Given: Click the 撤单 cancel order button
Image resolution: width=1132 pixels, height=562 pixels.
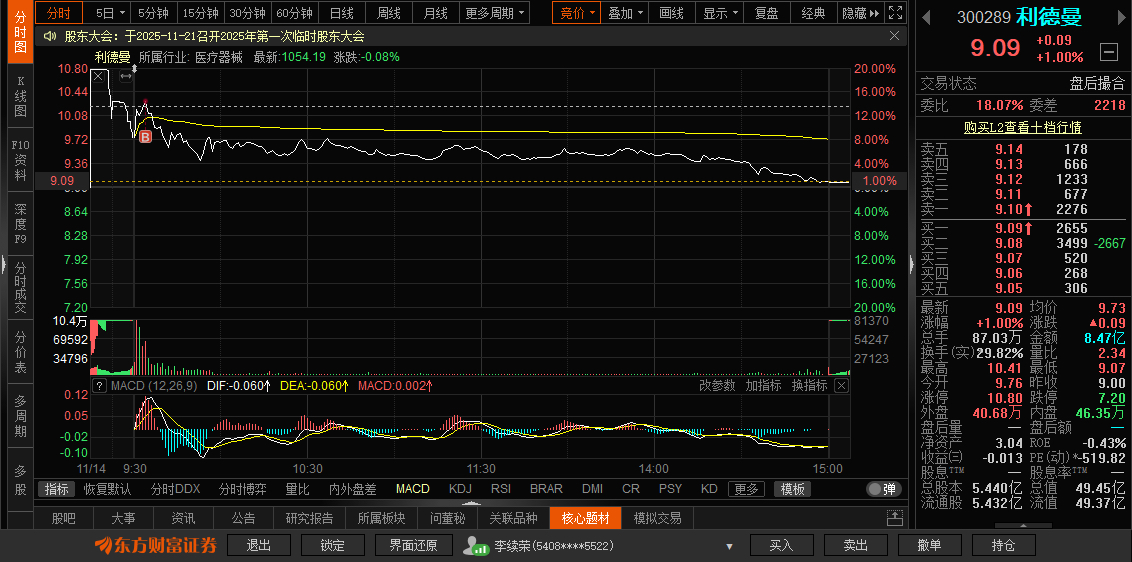Looking at the screenshot, I should (930, 545).
